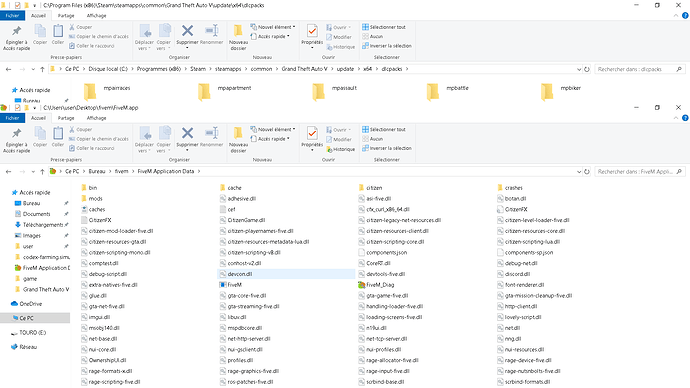This screenshot has width=690, height=388.
Task: Click fivem breadcrumb in FiveM address bar
Action: (121, 172)
